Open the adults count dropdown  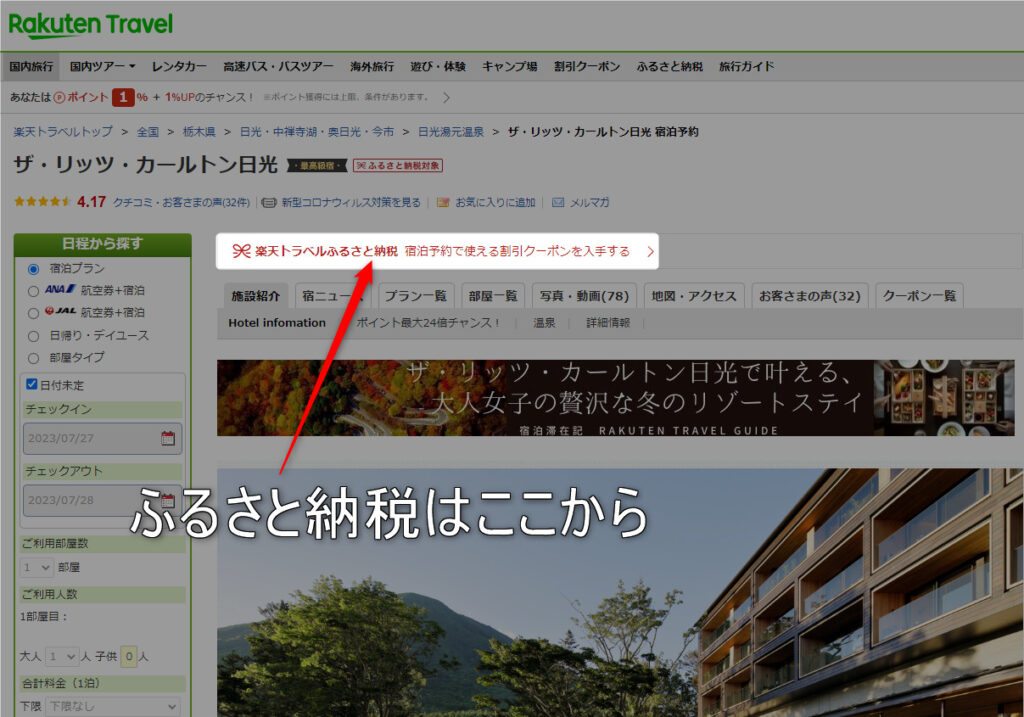tap(61, 656)
